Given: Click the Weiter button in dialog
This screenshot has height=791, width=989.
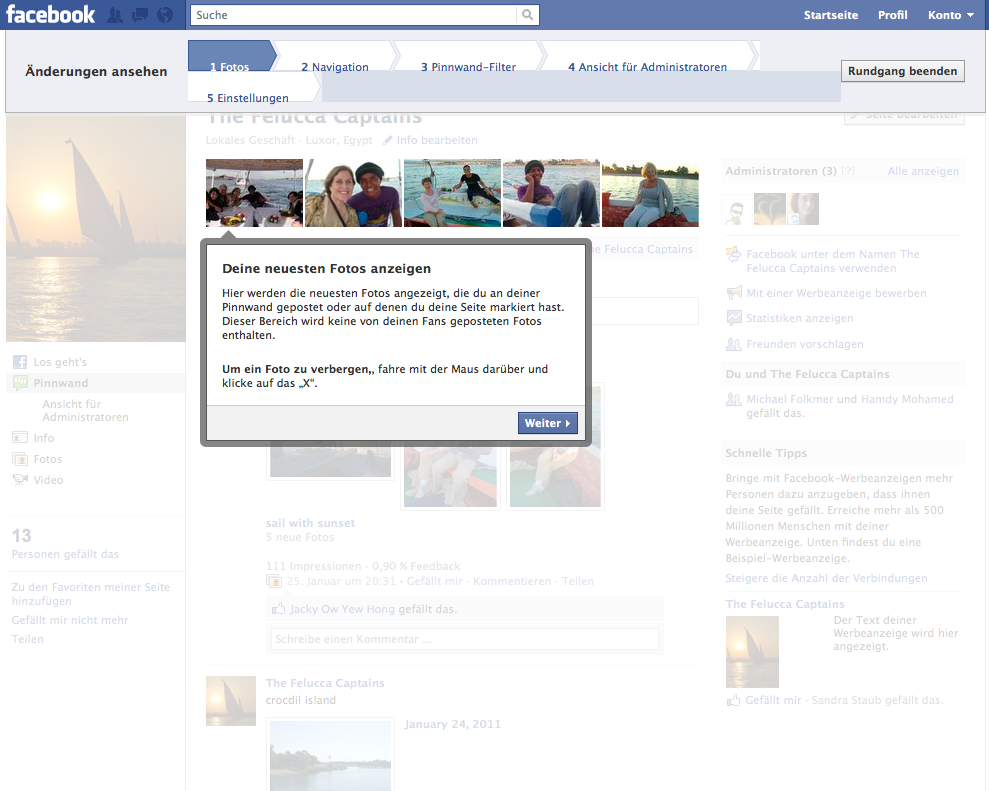Looking at the screenshot, I should pyautogui.click(x=547, y=423).
